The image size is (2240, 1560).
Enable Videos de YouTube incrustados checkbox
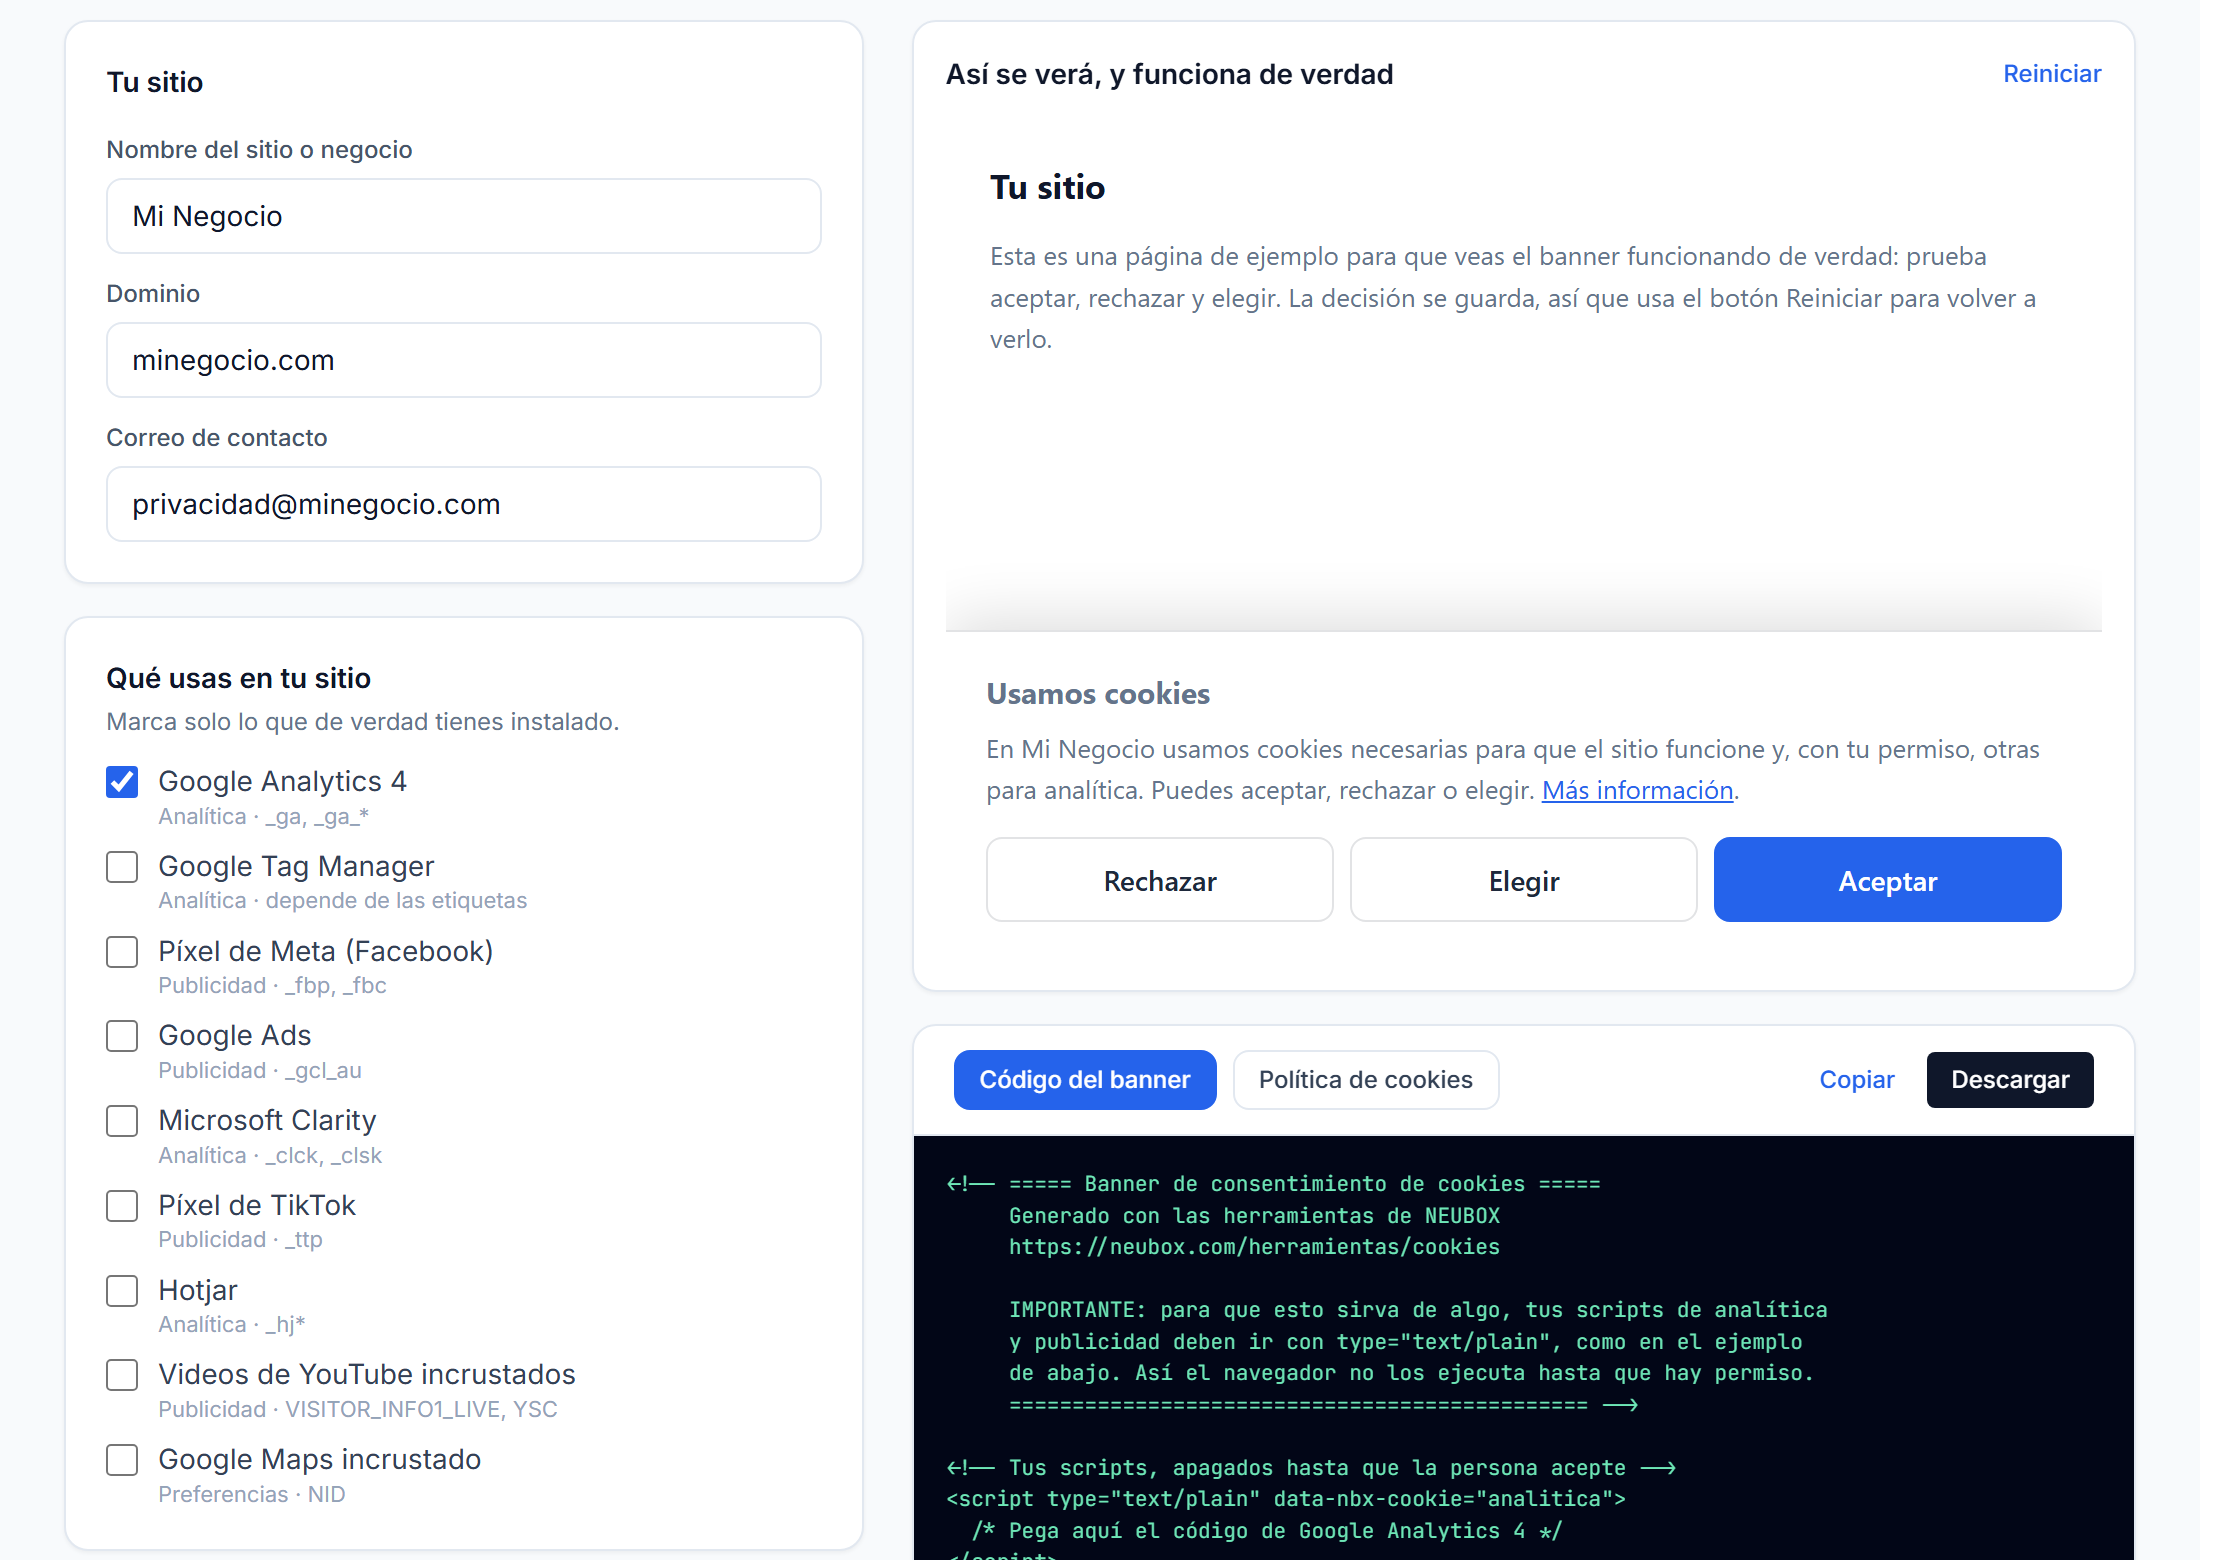coord(122,1375)
